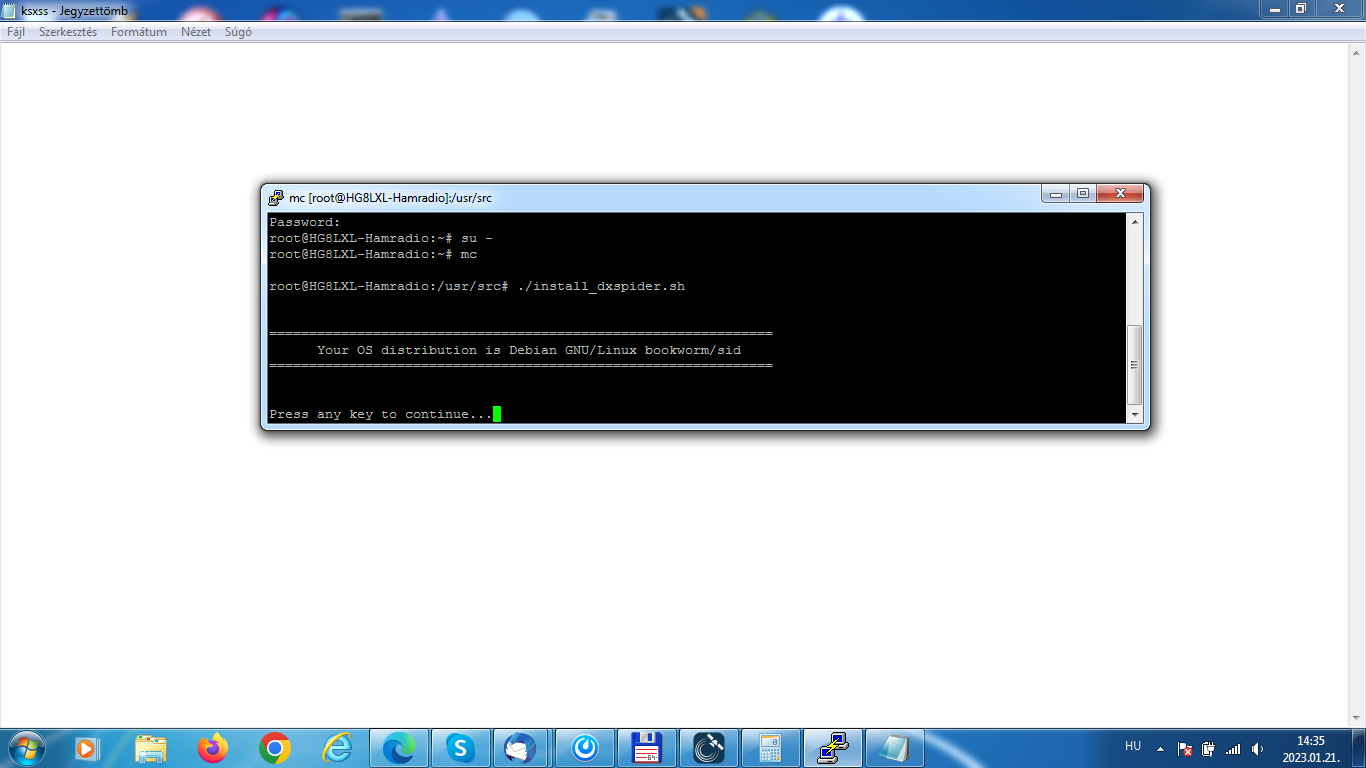
Task: Open the clock showing 14:35
Action: click(x=1310, y=748)
